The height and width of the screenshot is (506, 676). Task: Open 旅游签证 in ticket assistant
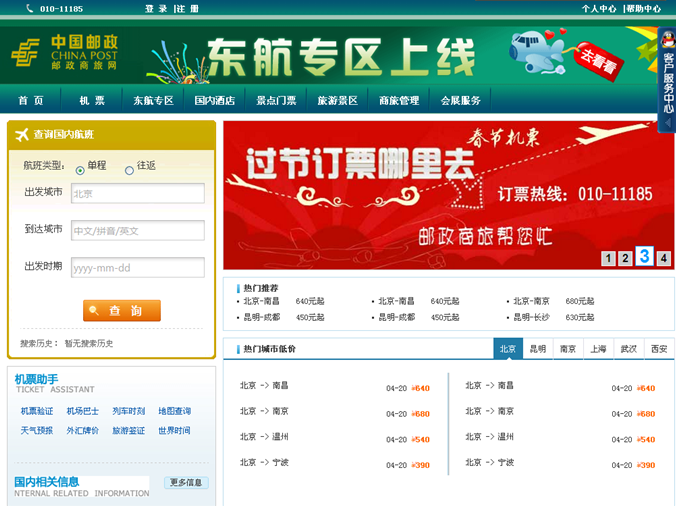pos(128,430)
